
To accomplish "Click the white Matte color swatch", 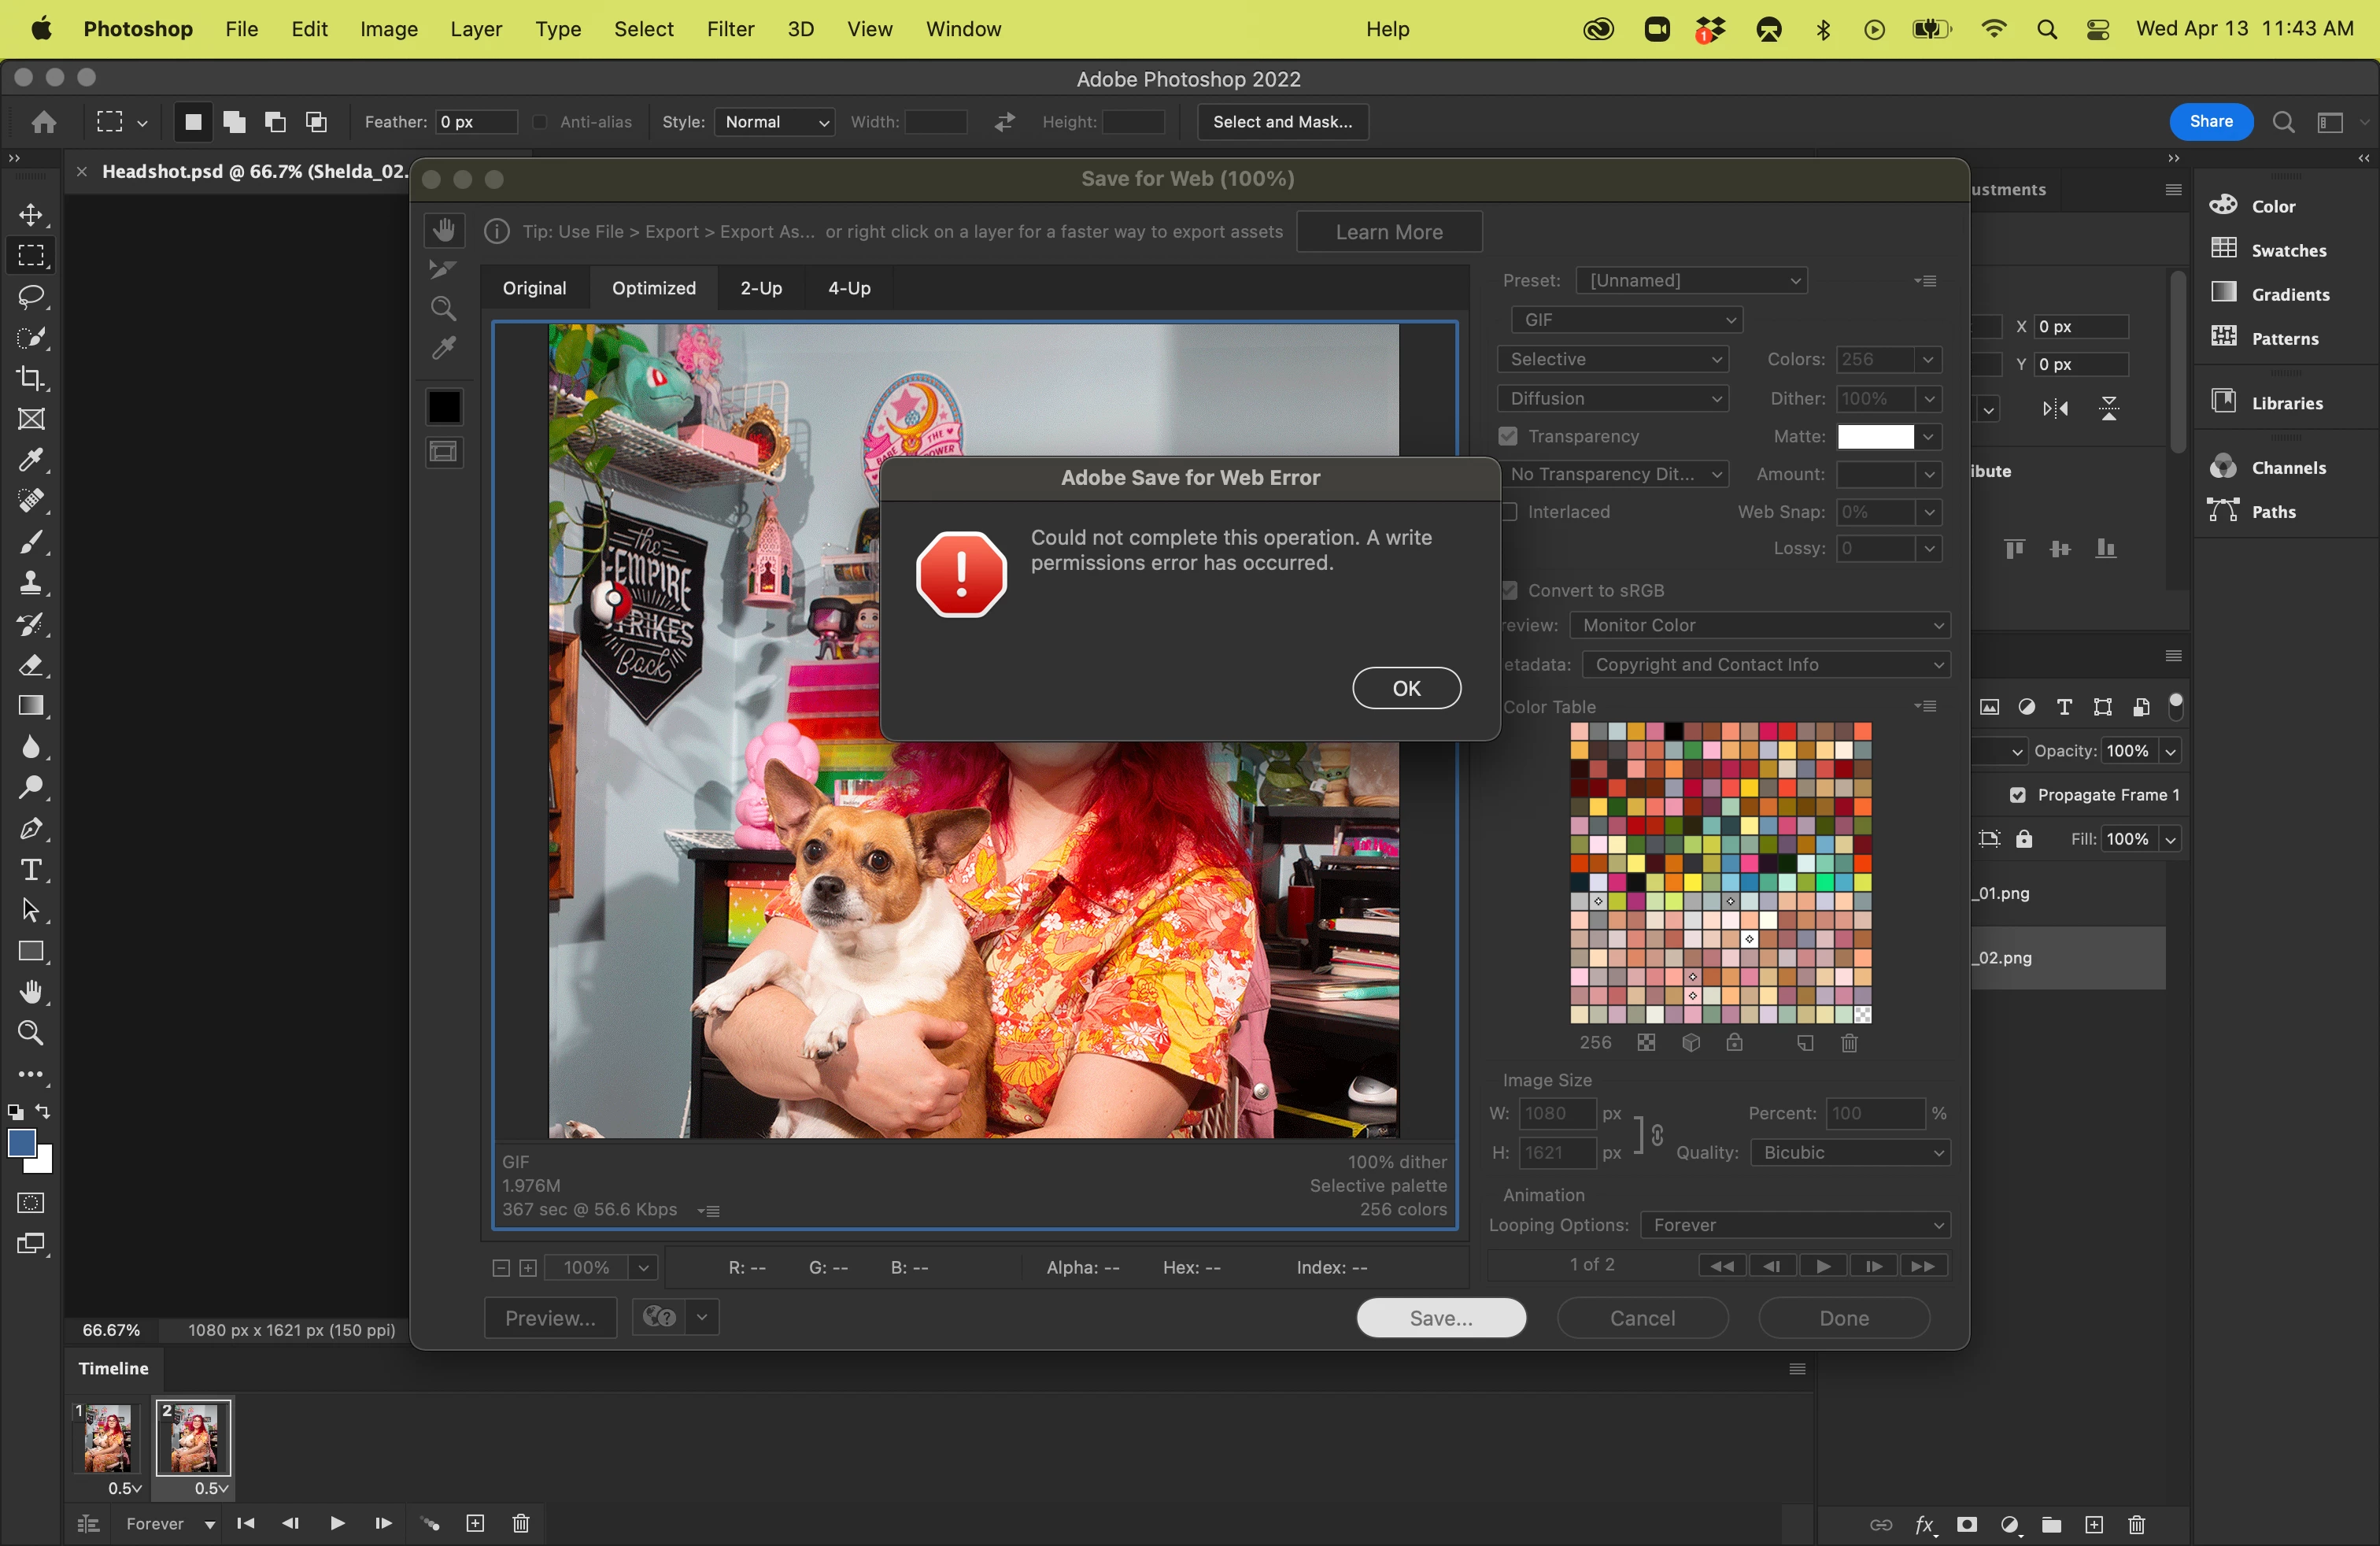I will (1875, 436).
